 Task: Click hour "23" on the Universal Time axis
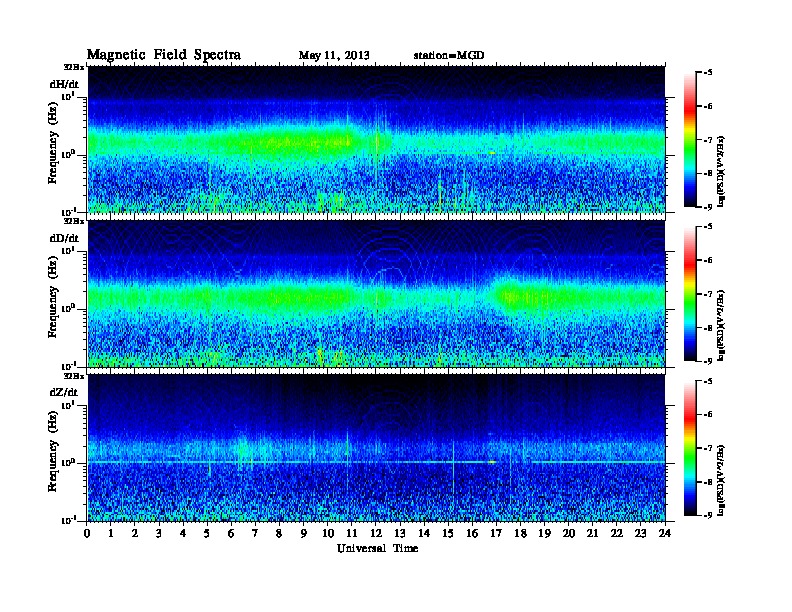[x=641, y=533]
